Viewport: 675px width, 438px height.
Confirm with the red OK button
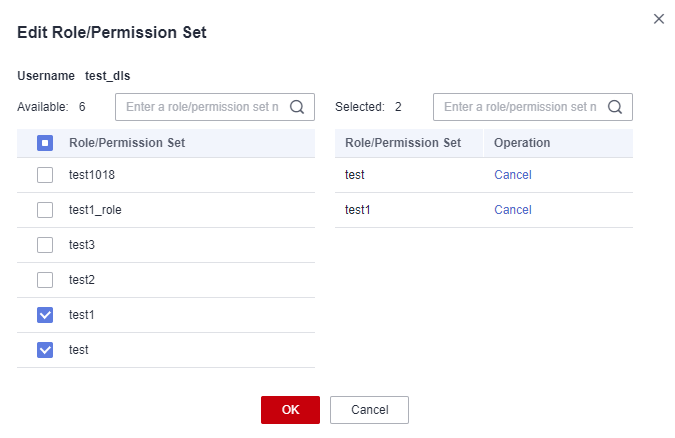290,410
